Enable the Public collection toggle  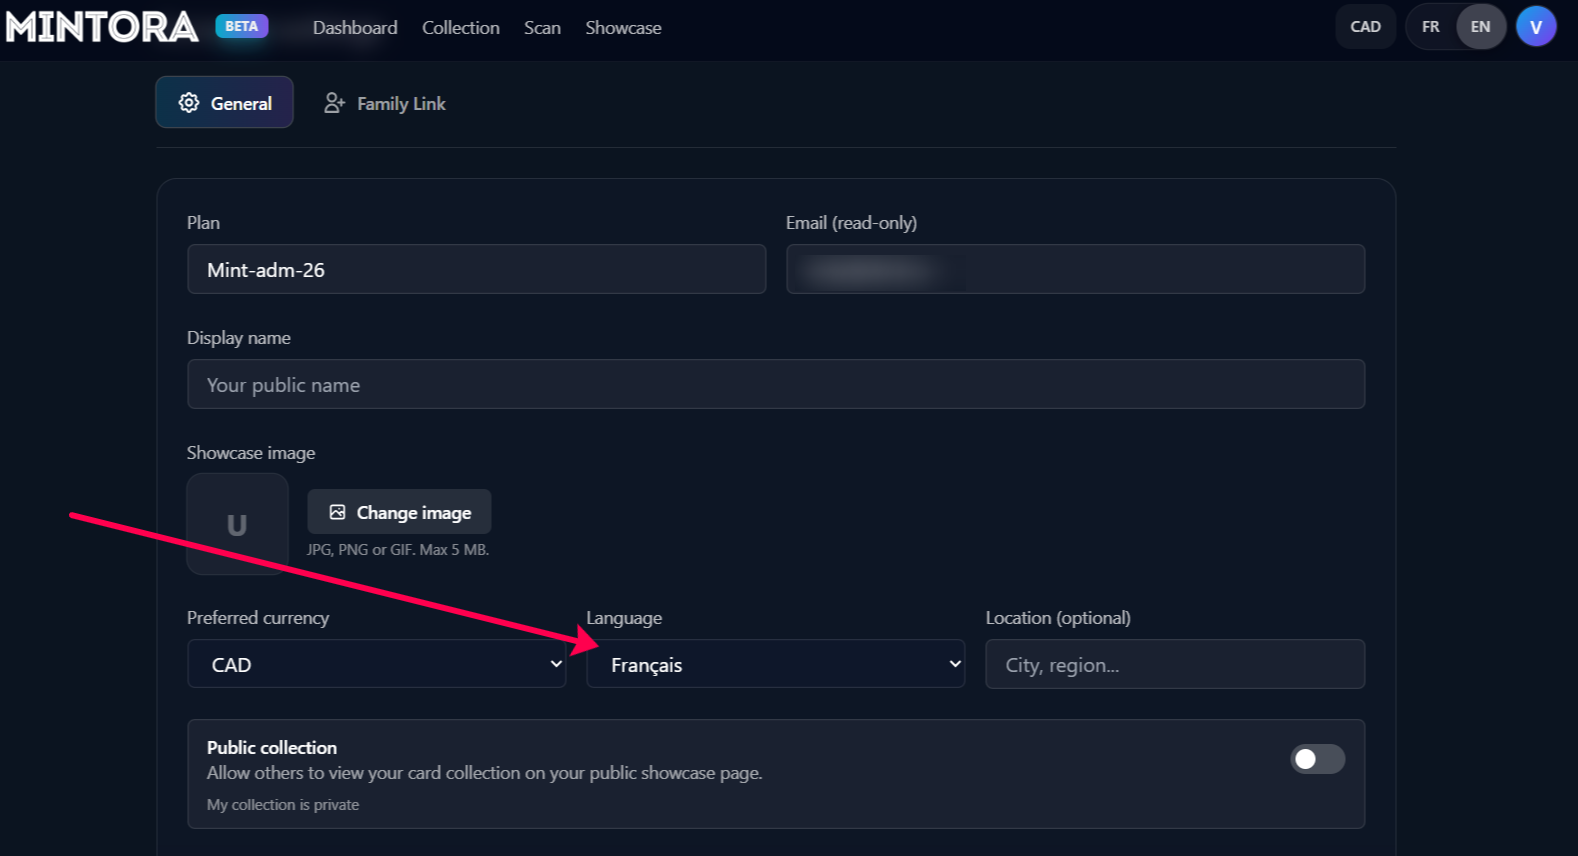coord(1317,759)
